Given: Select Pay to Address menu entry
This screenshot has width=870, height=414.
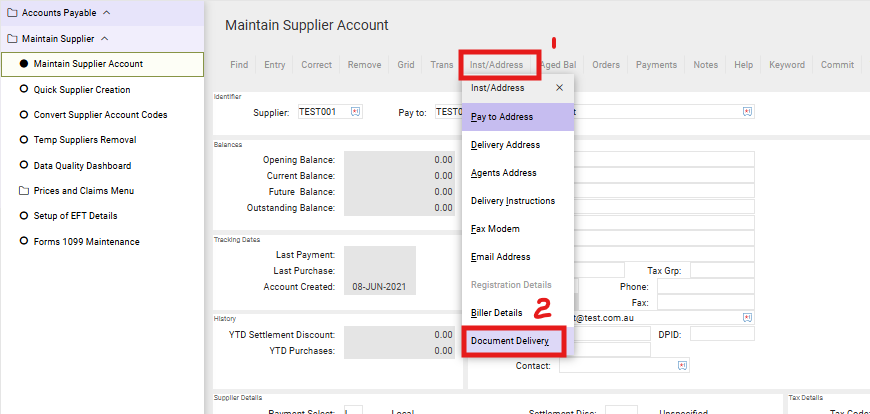Looking at the screenshot, I should 502,117.
